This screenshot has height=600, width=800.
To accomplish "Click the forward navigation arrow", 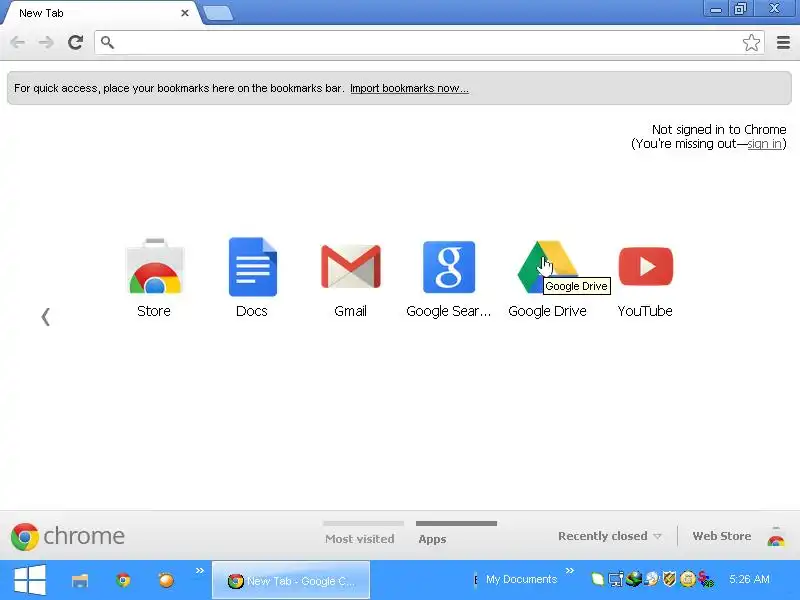I will [46, 42].
